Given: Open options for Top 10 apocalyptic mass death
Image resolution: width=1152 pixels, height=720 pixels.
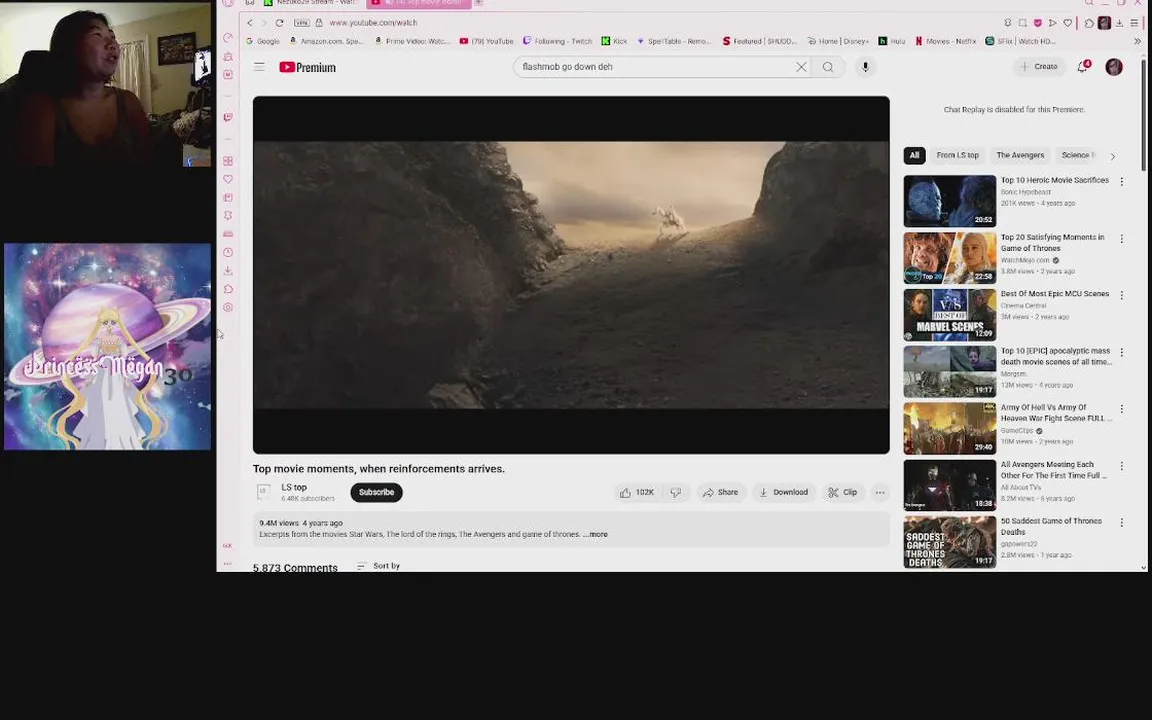Looking at the screenshot, I should coord(1121,353).
